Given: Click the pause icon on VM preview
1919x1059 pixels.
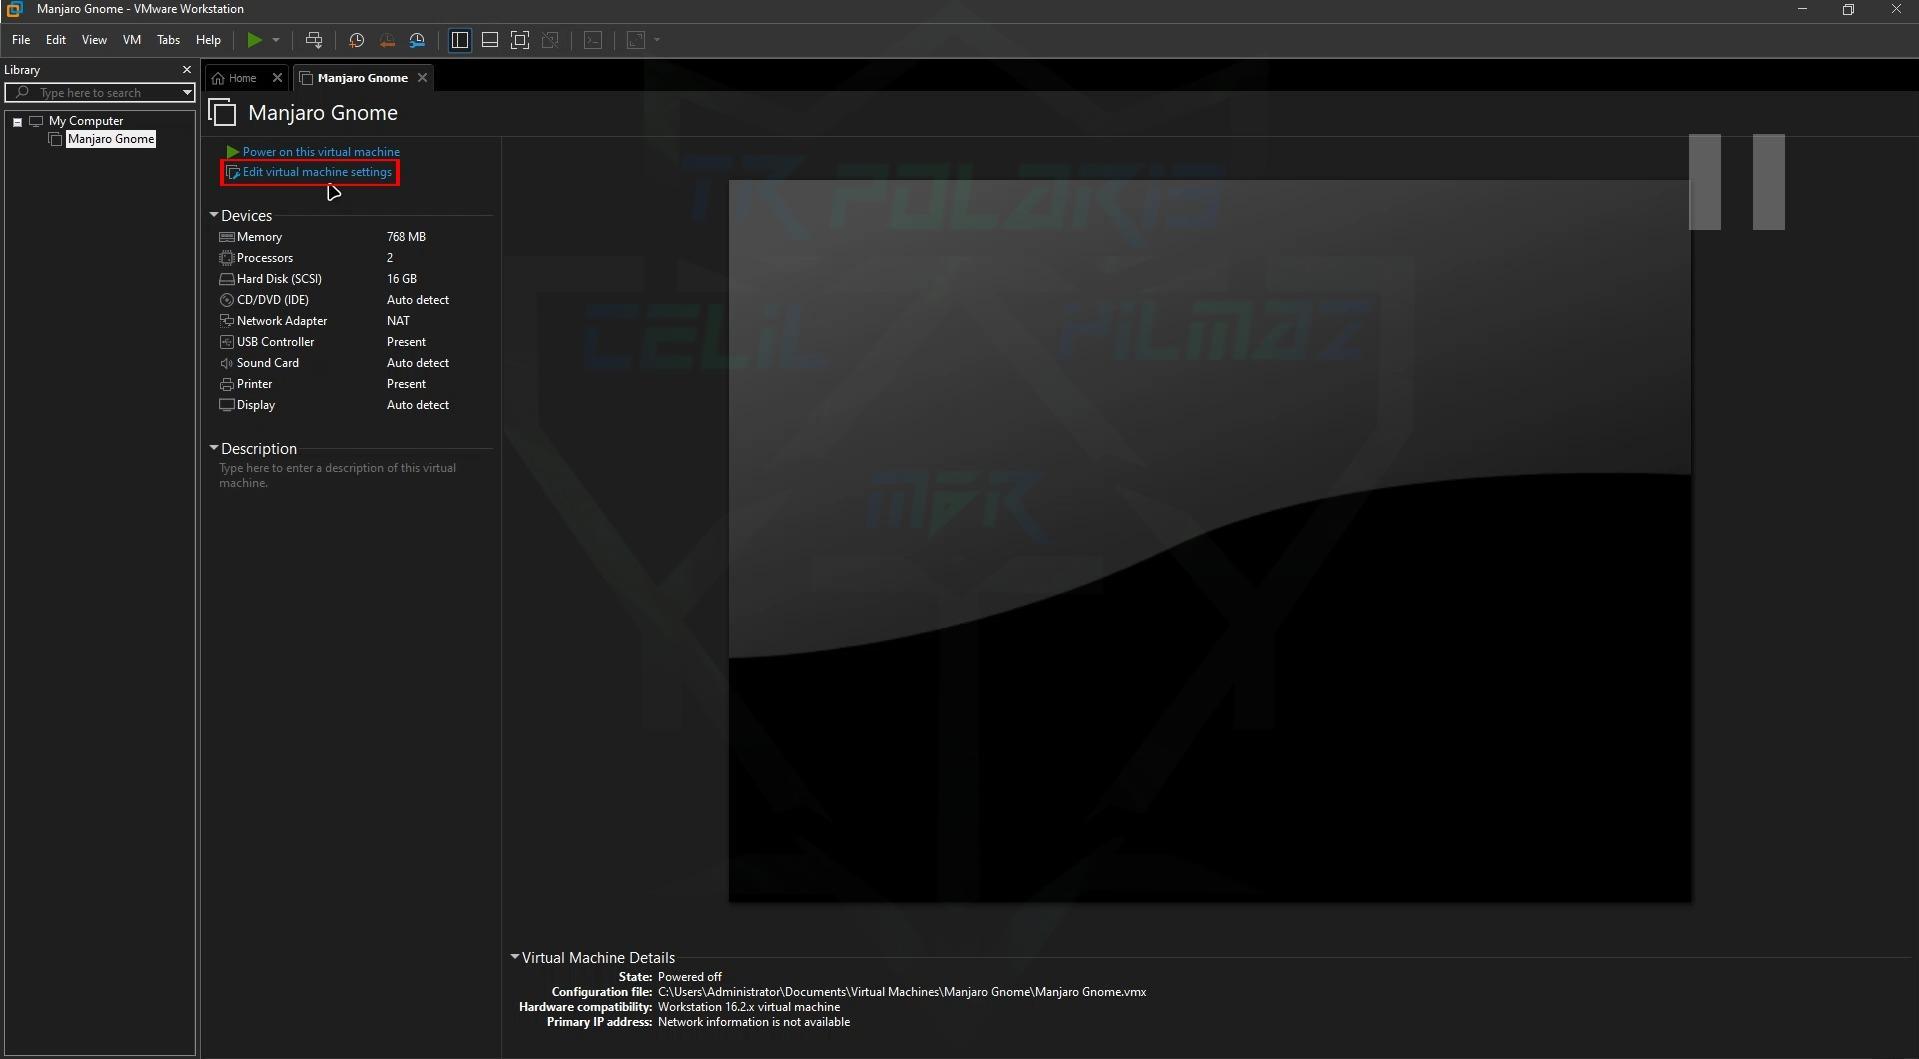Looking at the screenshot, I should coord(1737,182).
